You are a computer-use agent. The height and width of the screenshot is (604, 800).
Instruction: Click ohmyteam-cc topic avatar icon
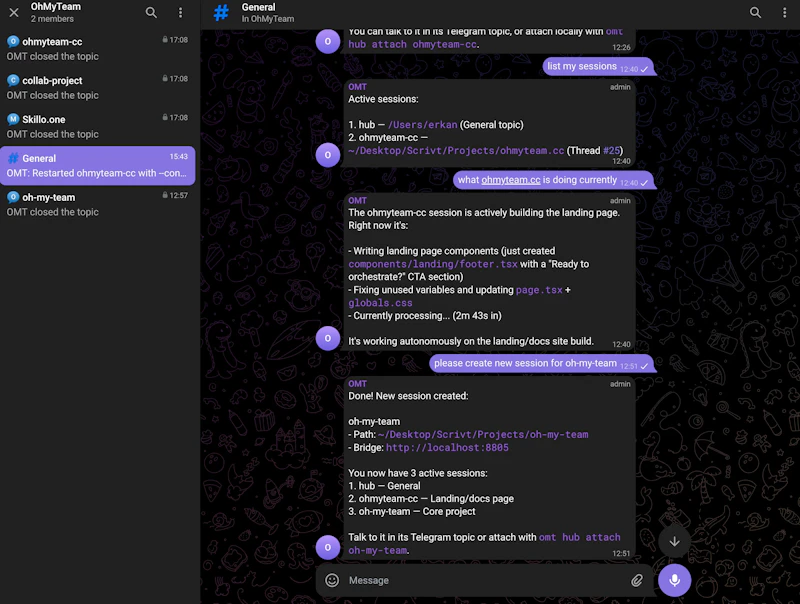[13, 41]
